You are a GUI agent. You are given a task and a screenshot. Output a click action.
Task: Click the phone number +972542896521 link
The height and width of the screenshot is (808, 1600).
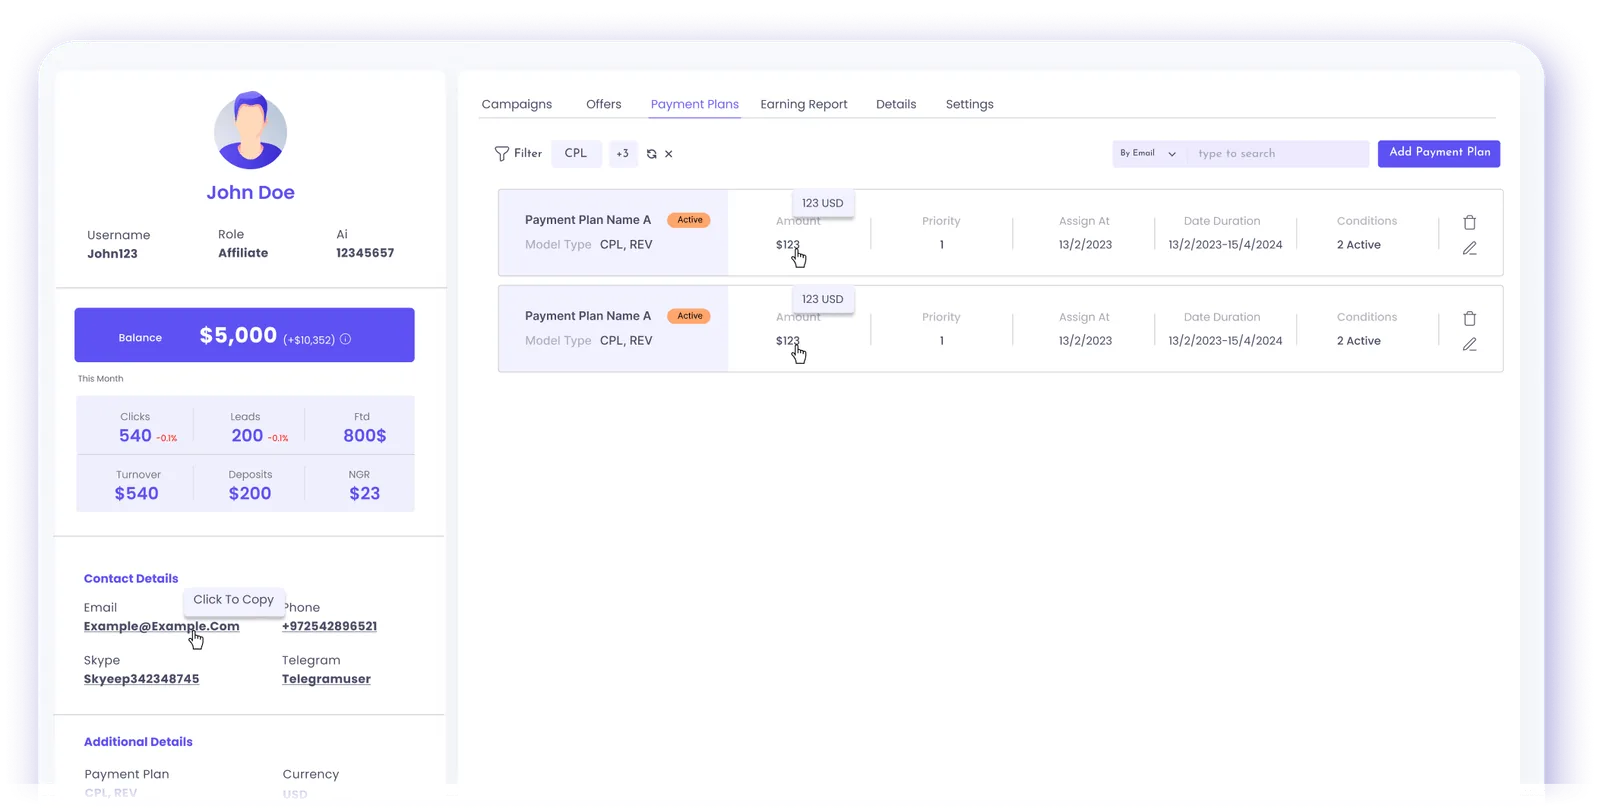pyautogui.click(x=329, y=626)
